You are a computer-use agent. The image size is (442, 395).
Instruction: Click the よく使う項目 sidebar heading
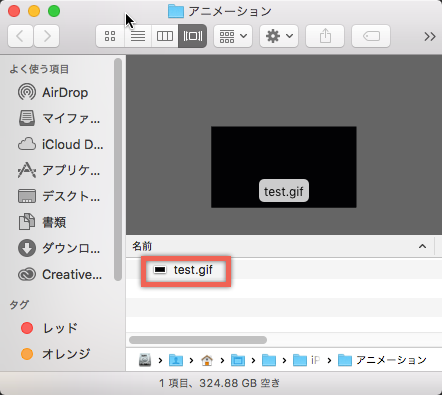39,69
